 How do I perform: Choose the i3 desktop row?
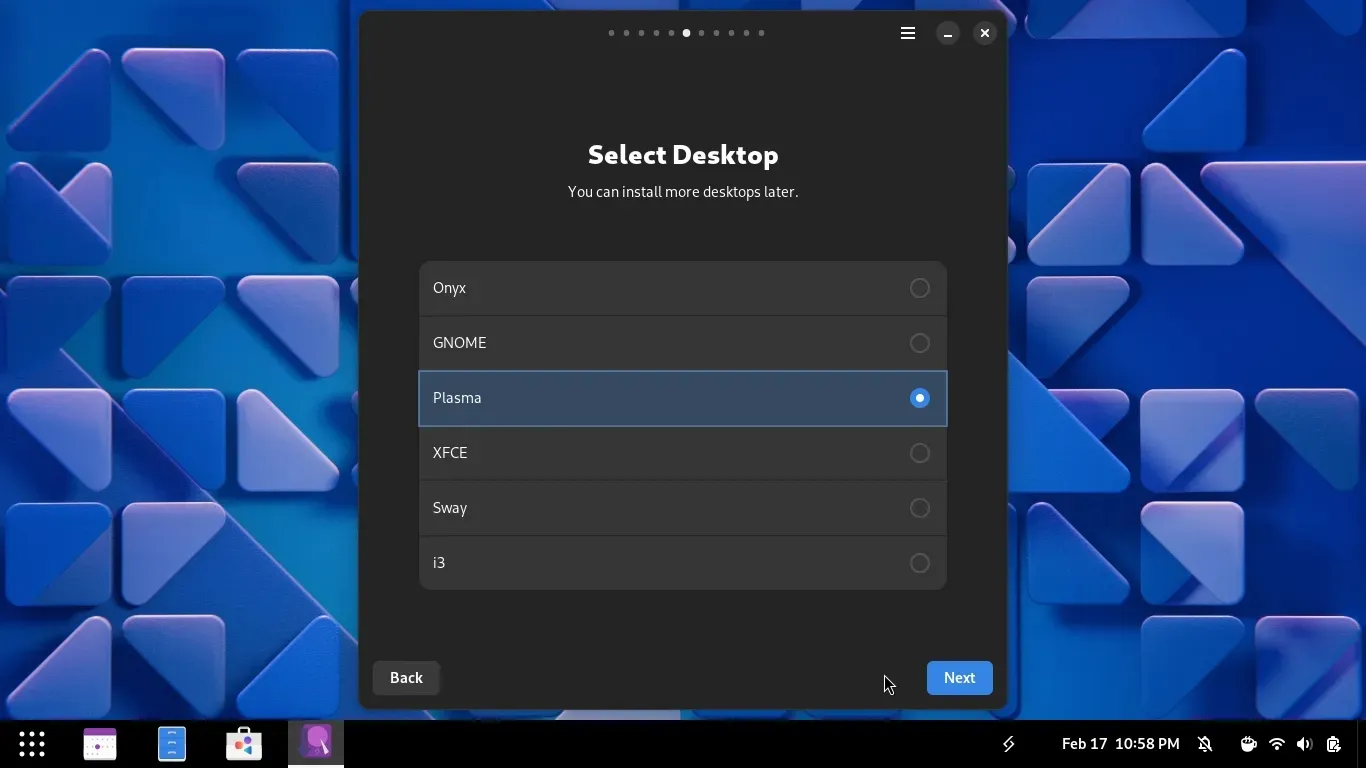(x=682, y=563)
